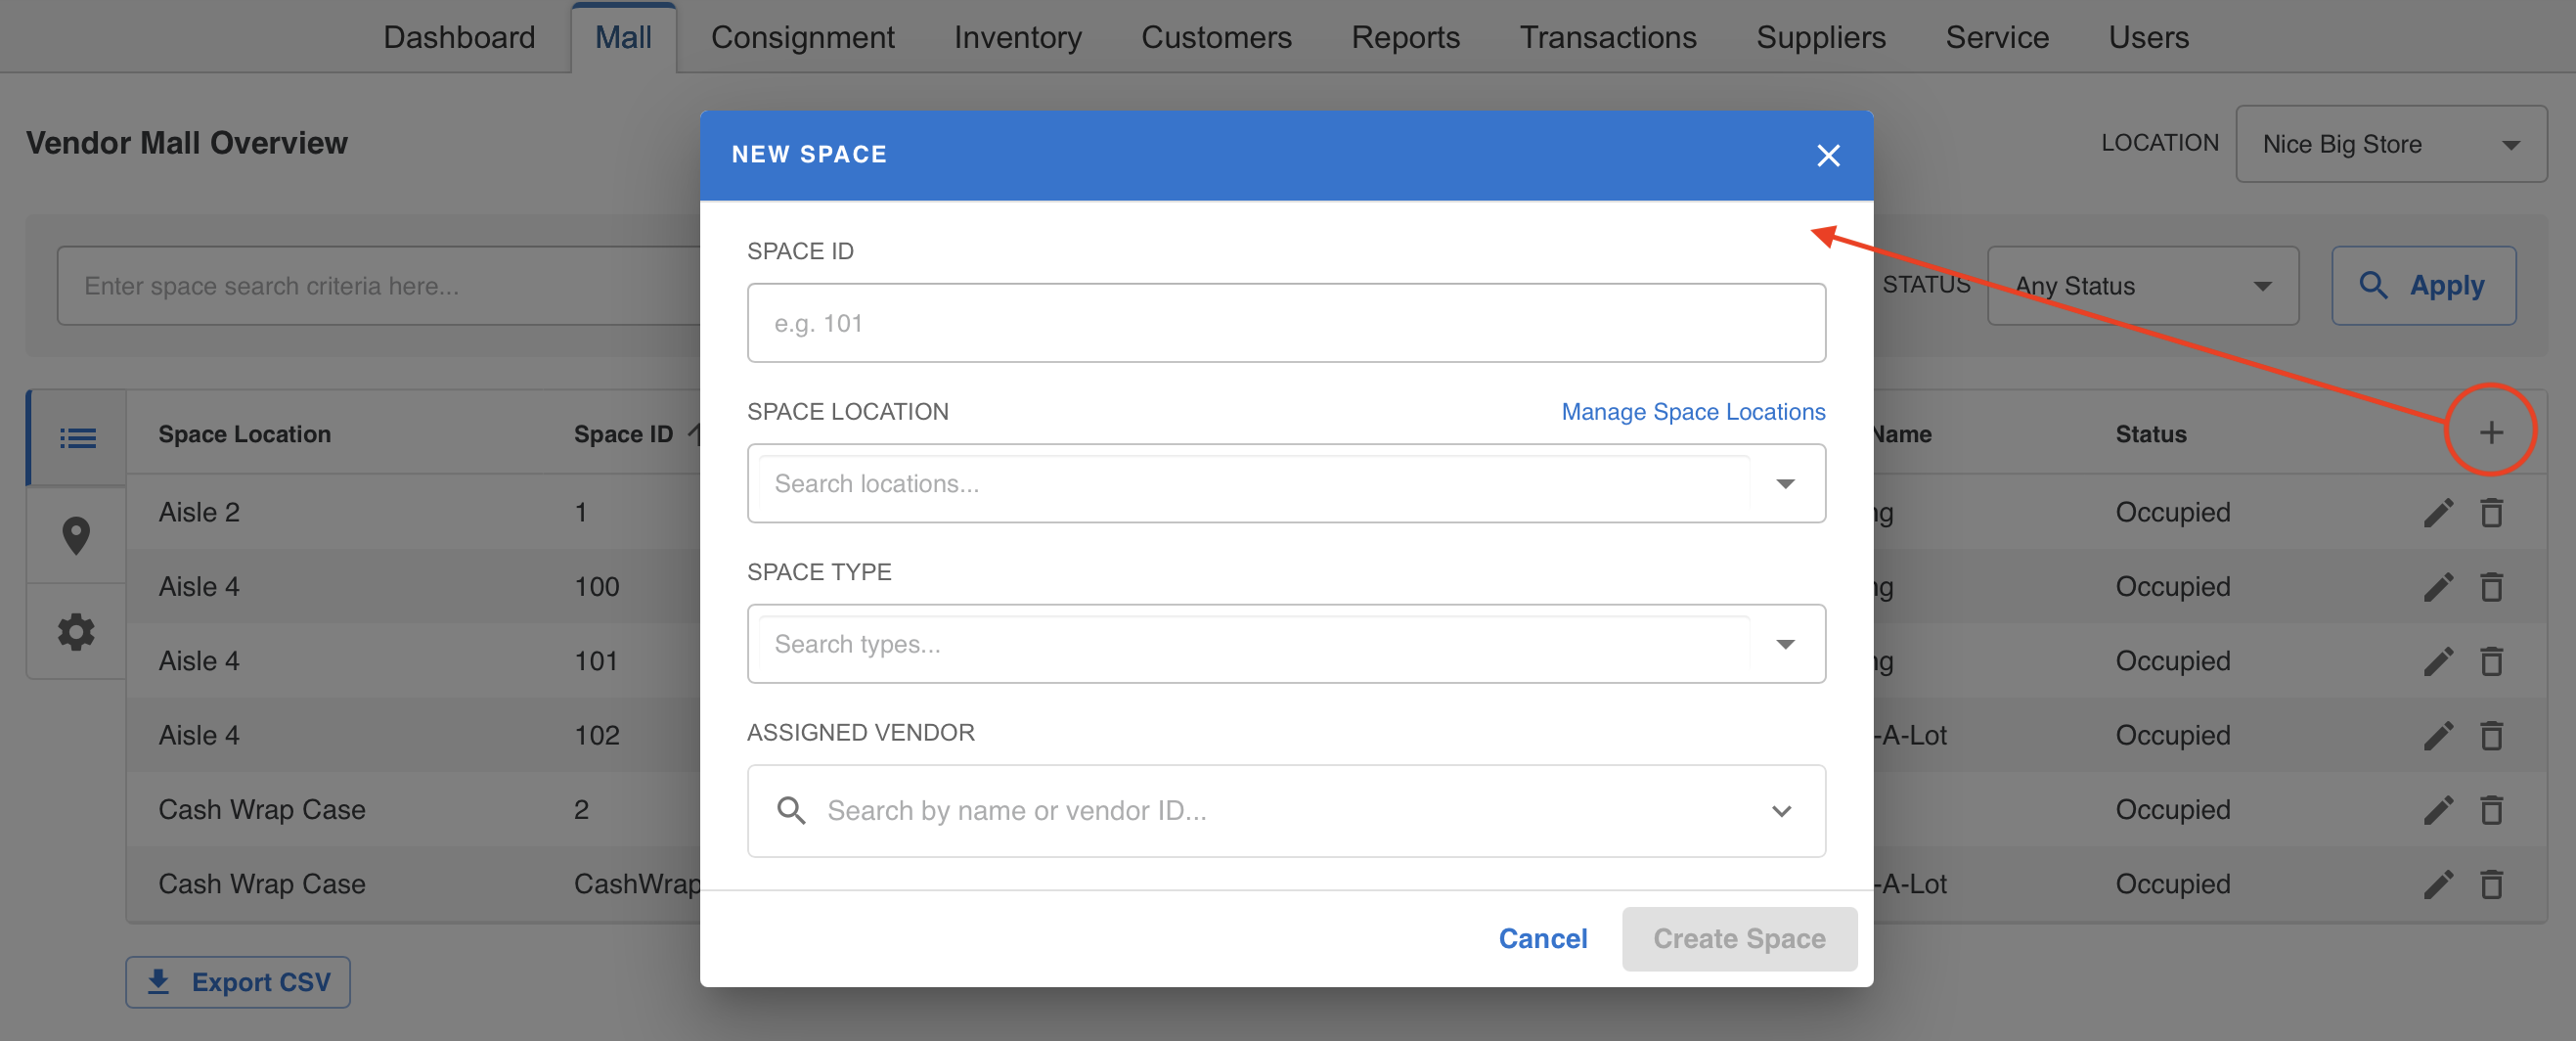Screen dimensions: 2576x1041
Task: Switch to the Users tab
Action: [x=2148, y=37]
